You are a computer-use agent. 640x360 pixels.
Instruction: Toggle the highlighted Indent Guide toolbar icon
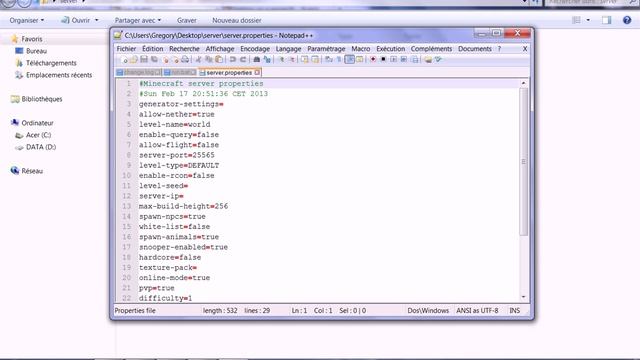349,60
